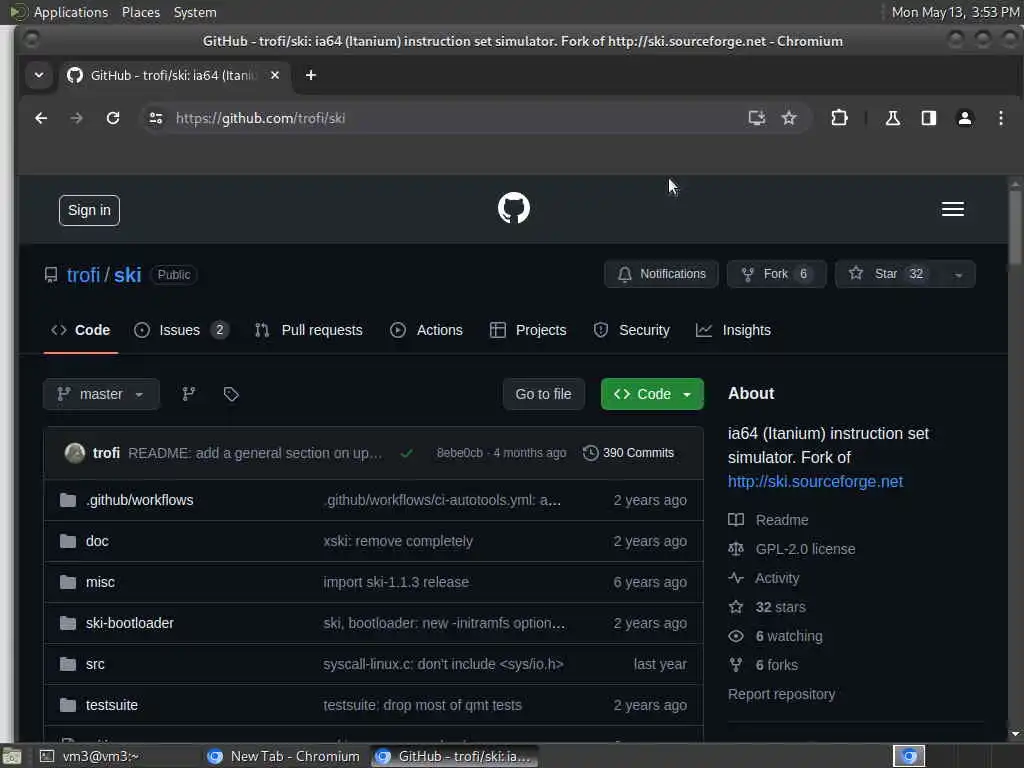
Task: Click the ski-bootloader folder icon
Action: [68, 623]
